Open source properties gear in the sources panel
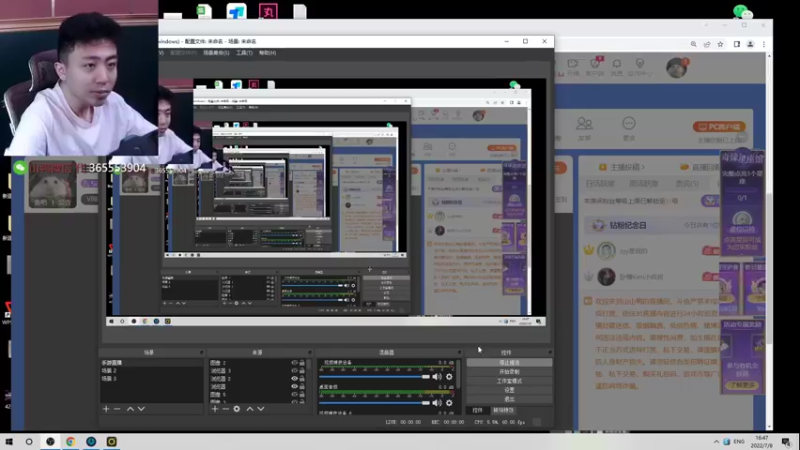The image size is (800, 450). pyautogui.click(x=237, y=409)
